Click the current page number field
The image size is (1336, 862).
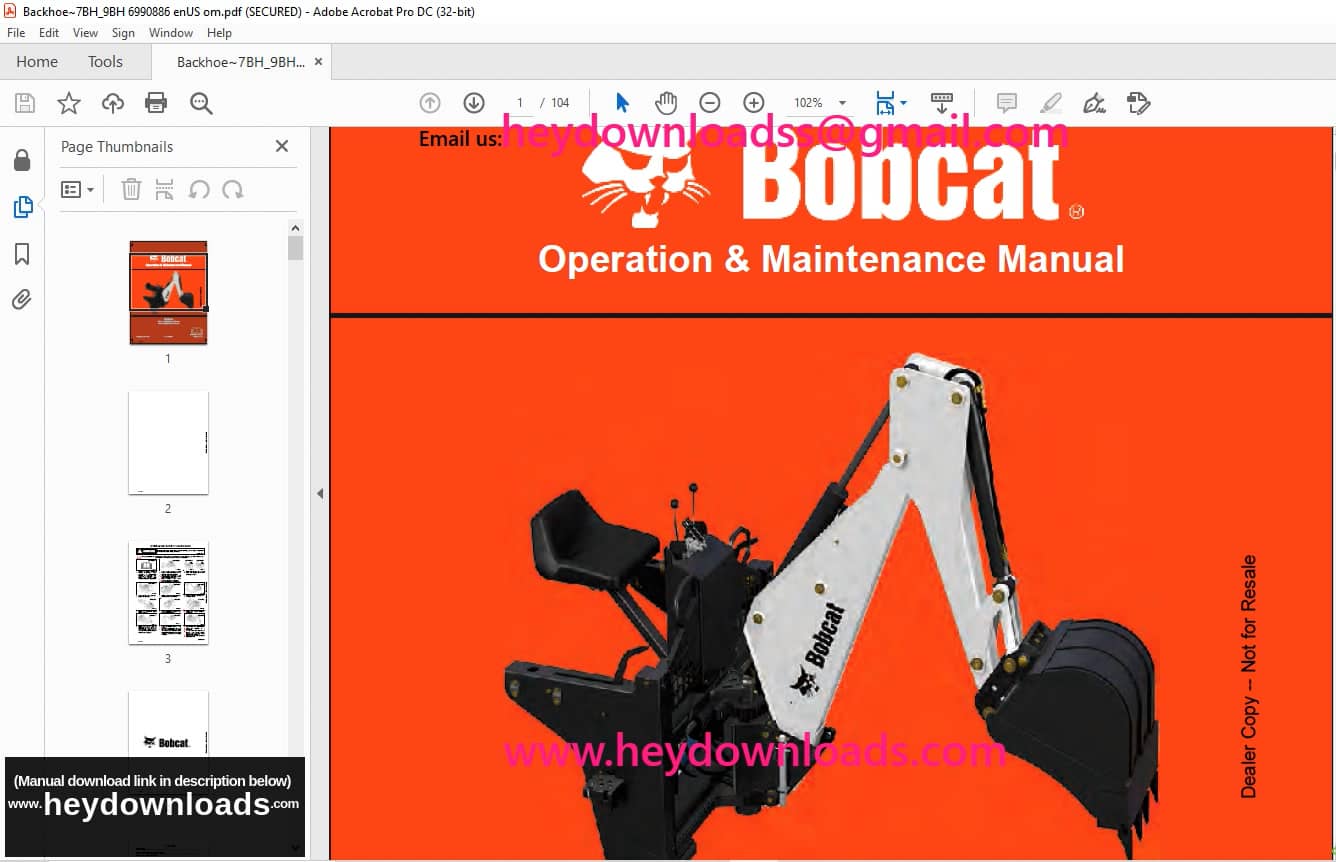click(519, 103)
